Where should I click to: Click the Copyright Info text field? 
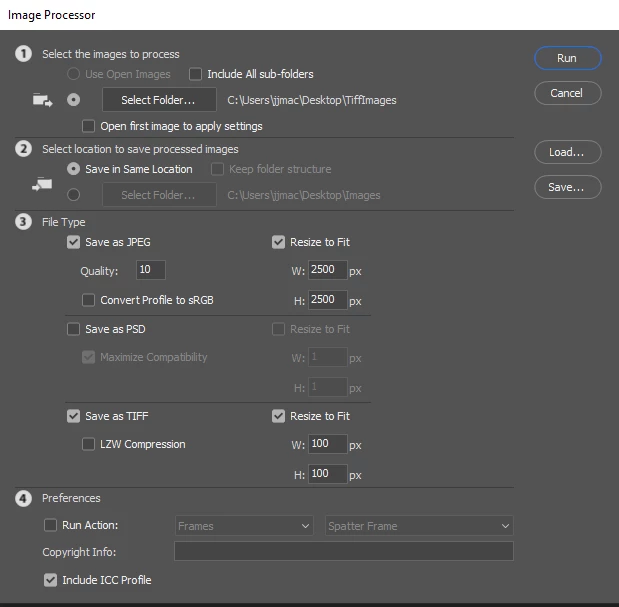tap(344, 551)
